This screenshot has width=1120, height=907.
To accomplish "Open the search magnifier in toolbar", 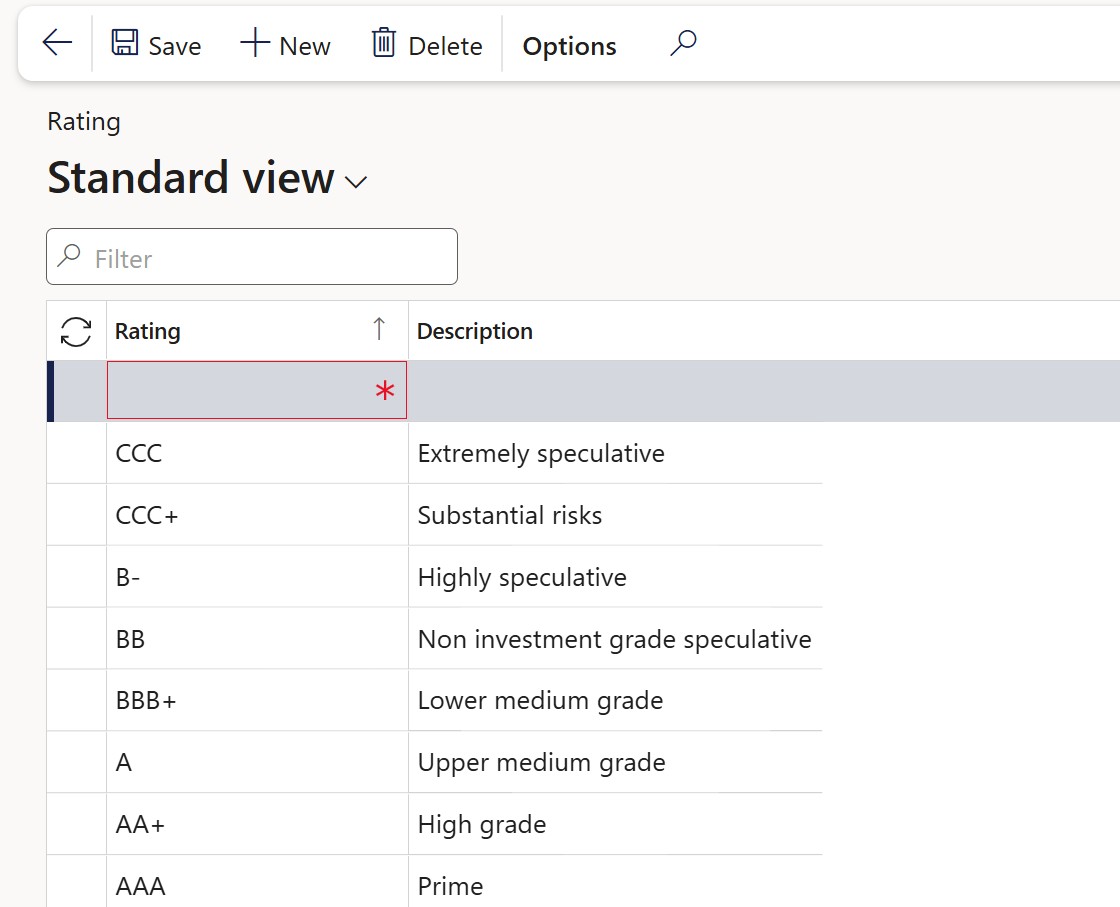I will click(683, 44).
